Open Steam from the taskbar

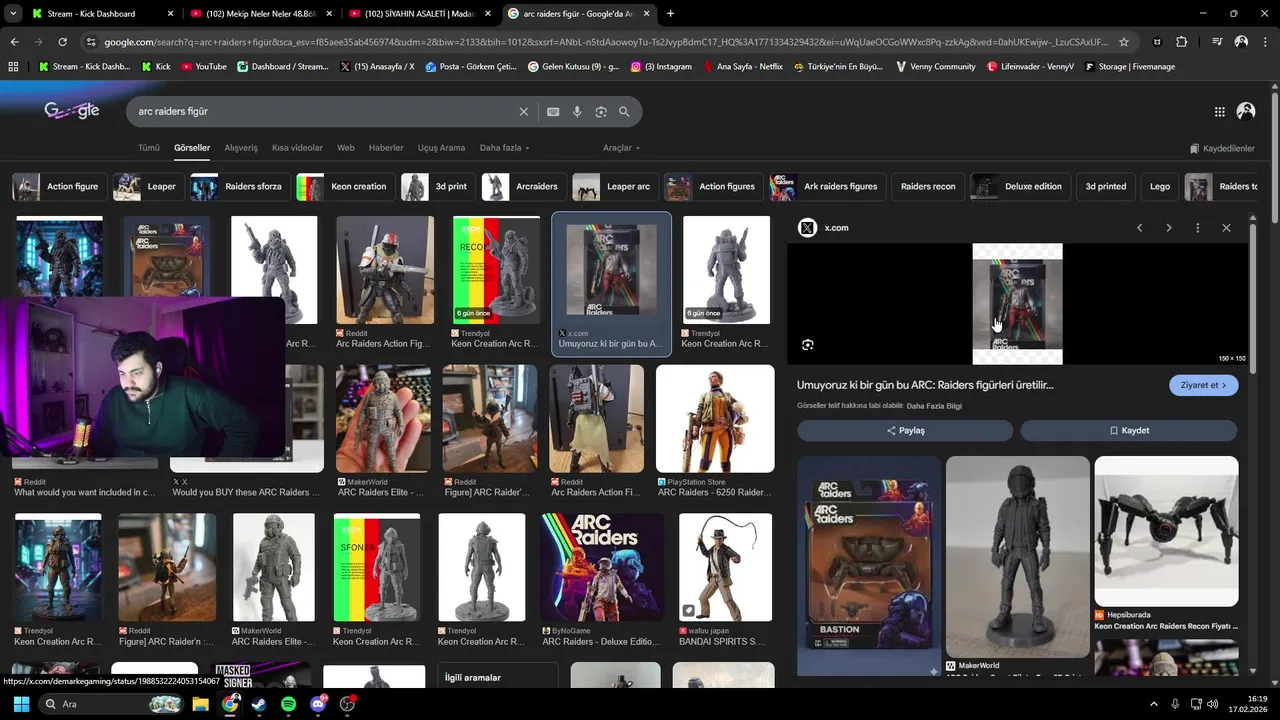[x=259, y=704]
